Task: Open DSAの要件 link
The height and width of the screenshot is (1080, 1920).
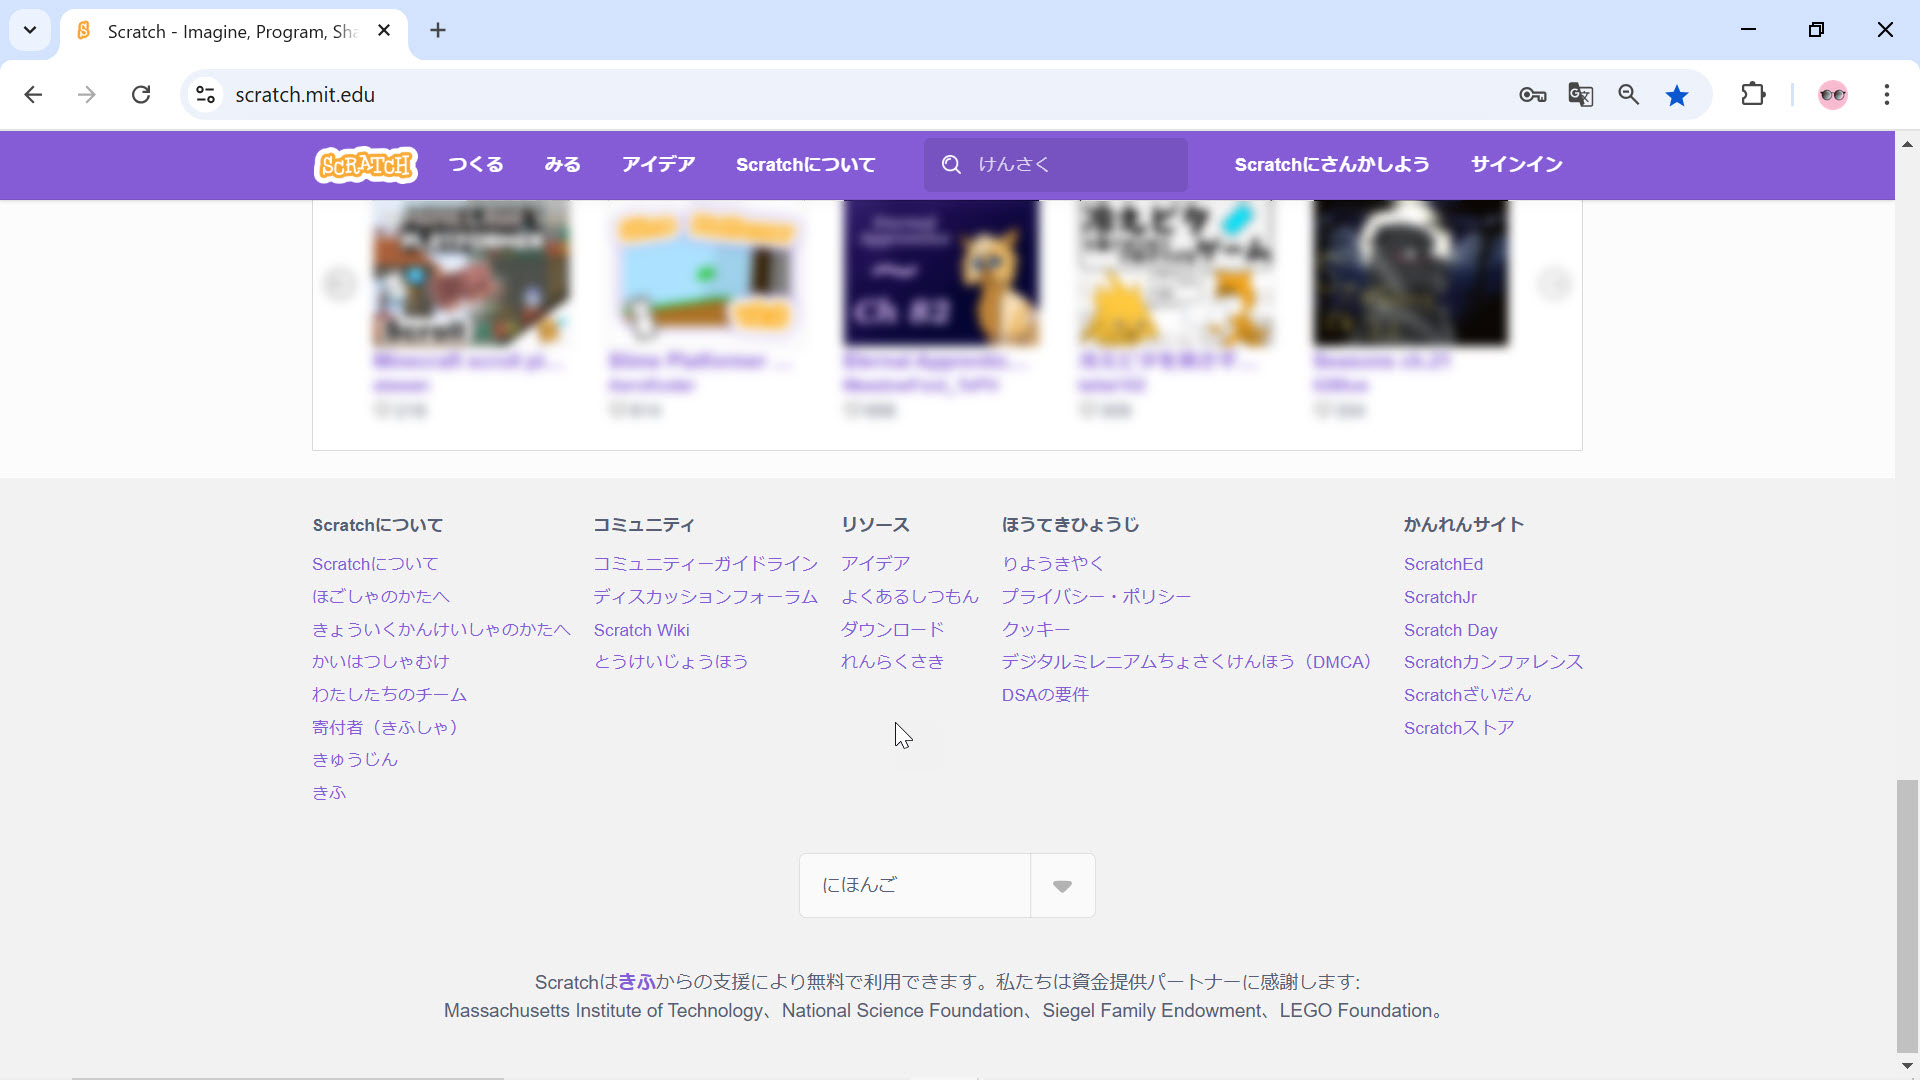Action: [x=1045, y=695]
